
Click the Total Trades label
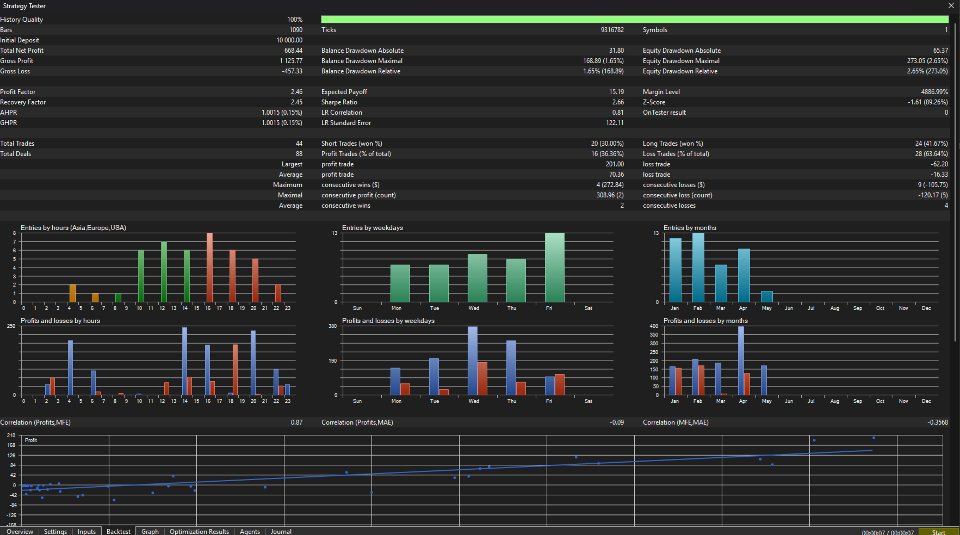pos(17,144)
